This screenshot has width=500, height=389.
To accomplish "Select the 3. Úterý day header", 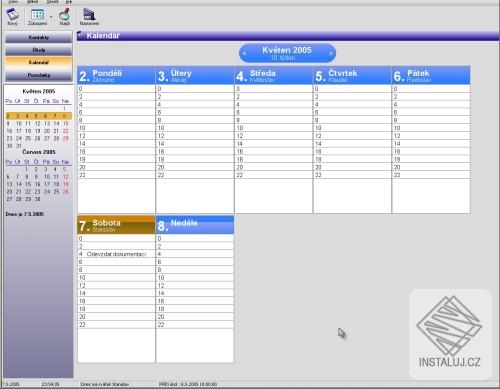I will (195, 75).
